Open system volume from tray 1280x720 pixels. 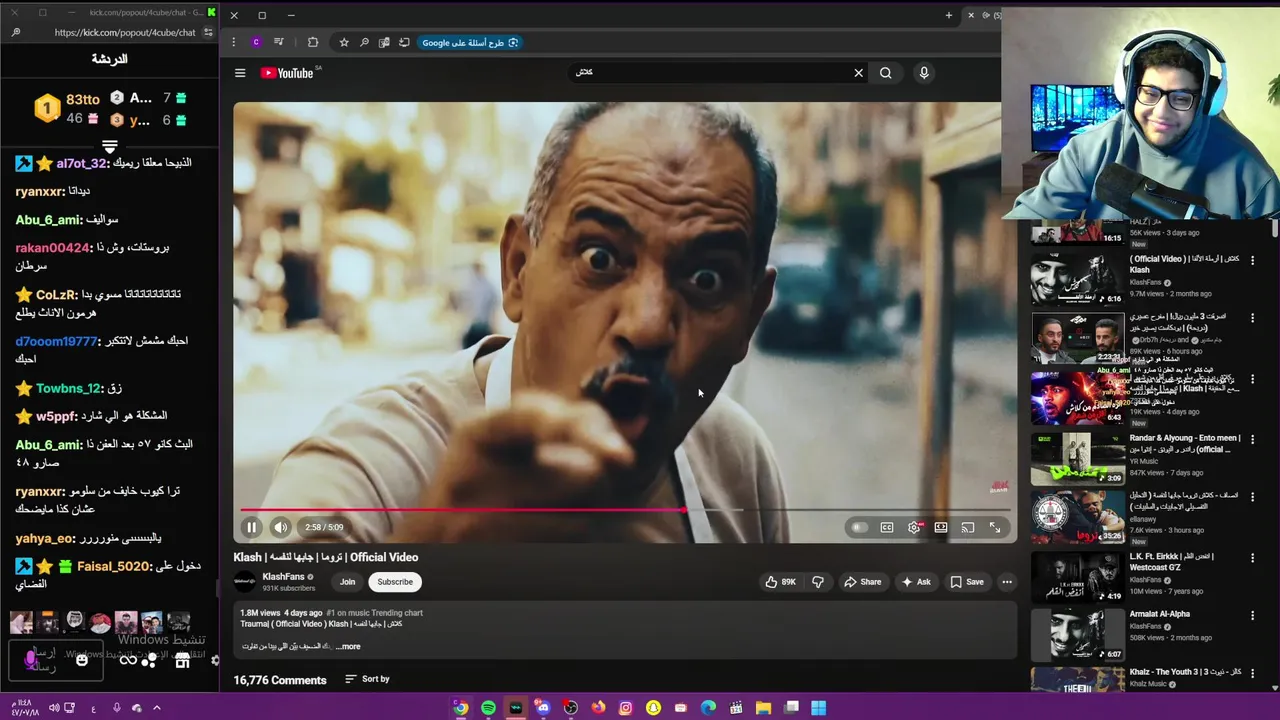tap(54, 708)
